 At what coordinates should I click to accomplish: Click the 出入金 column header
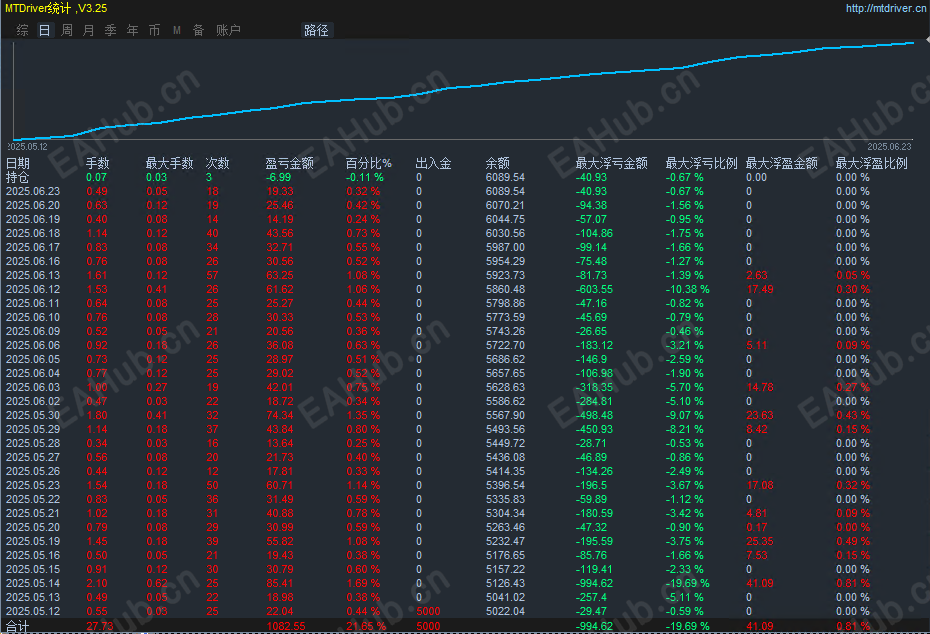click(x=434, y=163)
